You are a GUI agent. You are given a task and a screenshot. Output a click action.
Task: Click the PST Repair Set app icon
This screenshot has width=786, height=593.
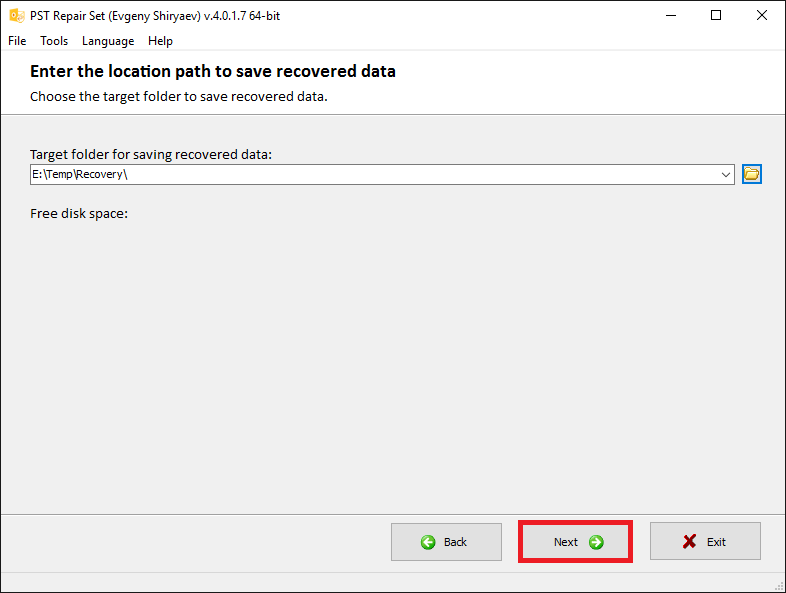17,16
